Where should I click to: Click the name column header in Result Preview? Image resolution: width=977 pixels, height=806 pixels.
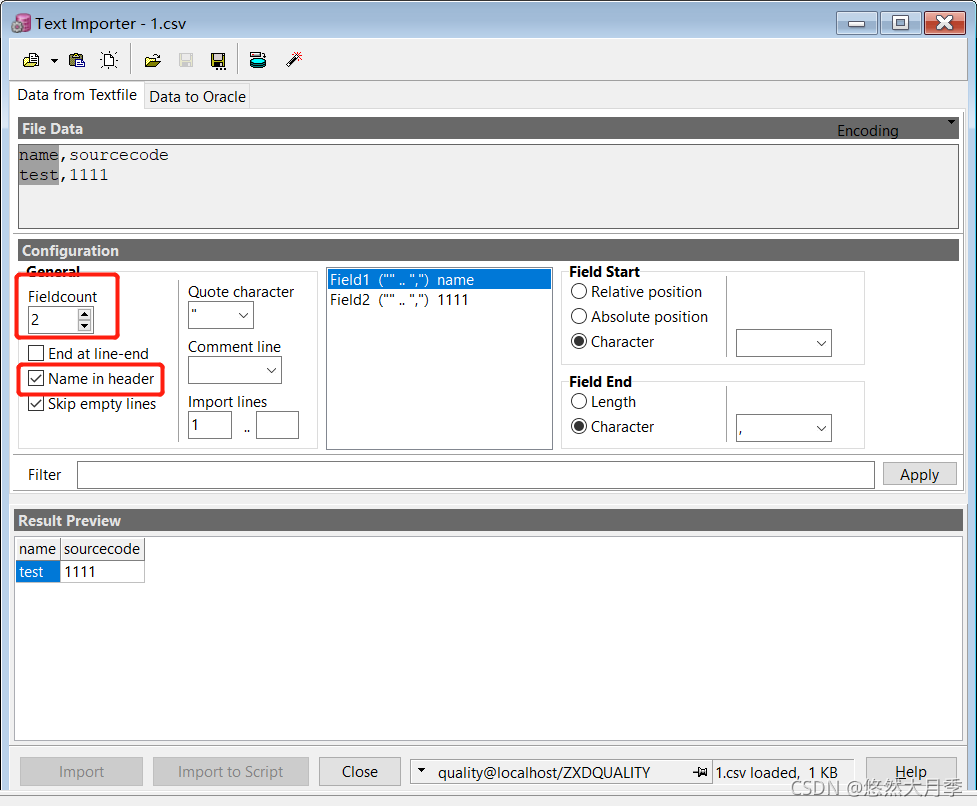pos(37,549)
